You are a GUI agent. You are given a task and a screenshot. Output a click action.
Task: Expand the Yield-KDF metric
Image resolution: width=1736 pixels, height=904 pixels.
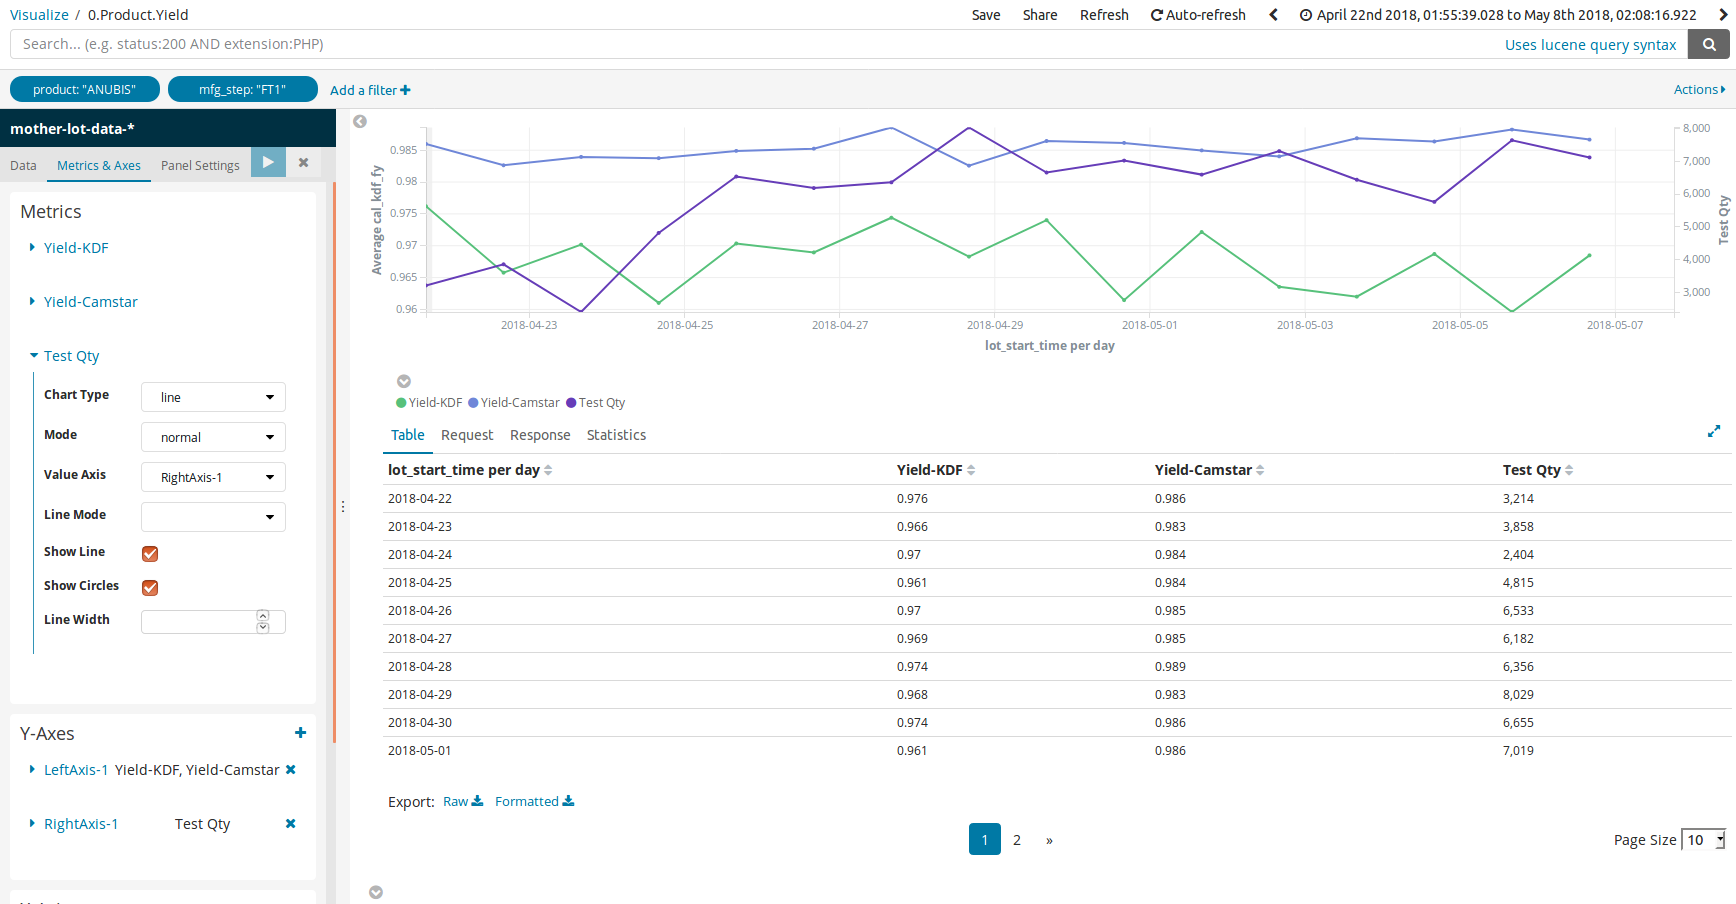[69, 248]
